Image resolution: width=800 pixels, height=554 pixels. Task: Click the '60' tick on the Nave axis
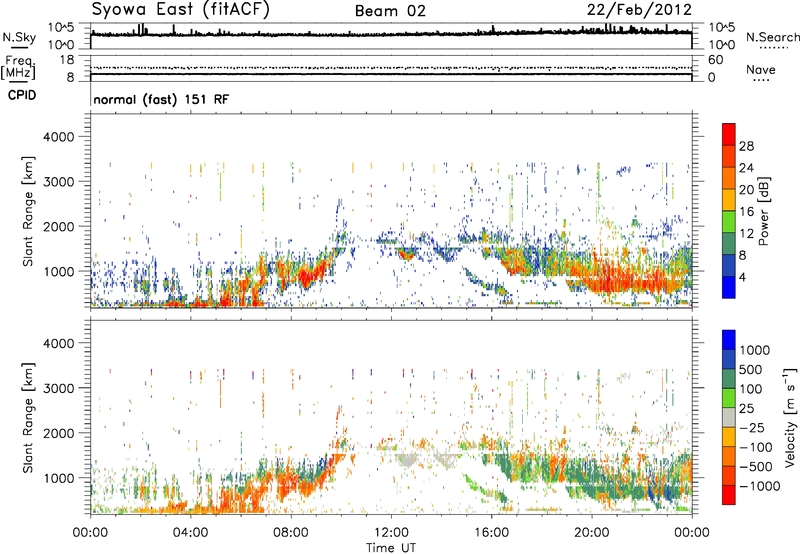[x=715, y=60]
